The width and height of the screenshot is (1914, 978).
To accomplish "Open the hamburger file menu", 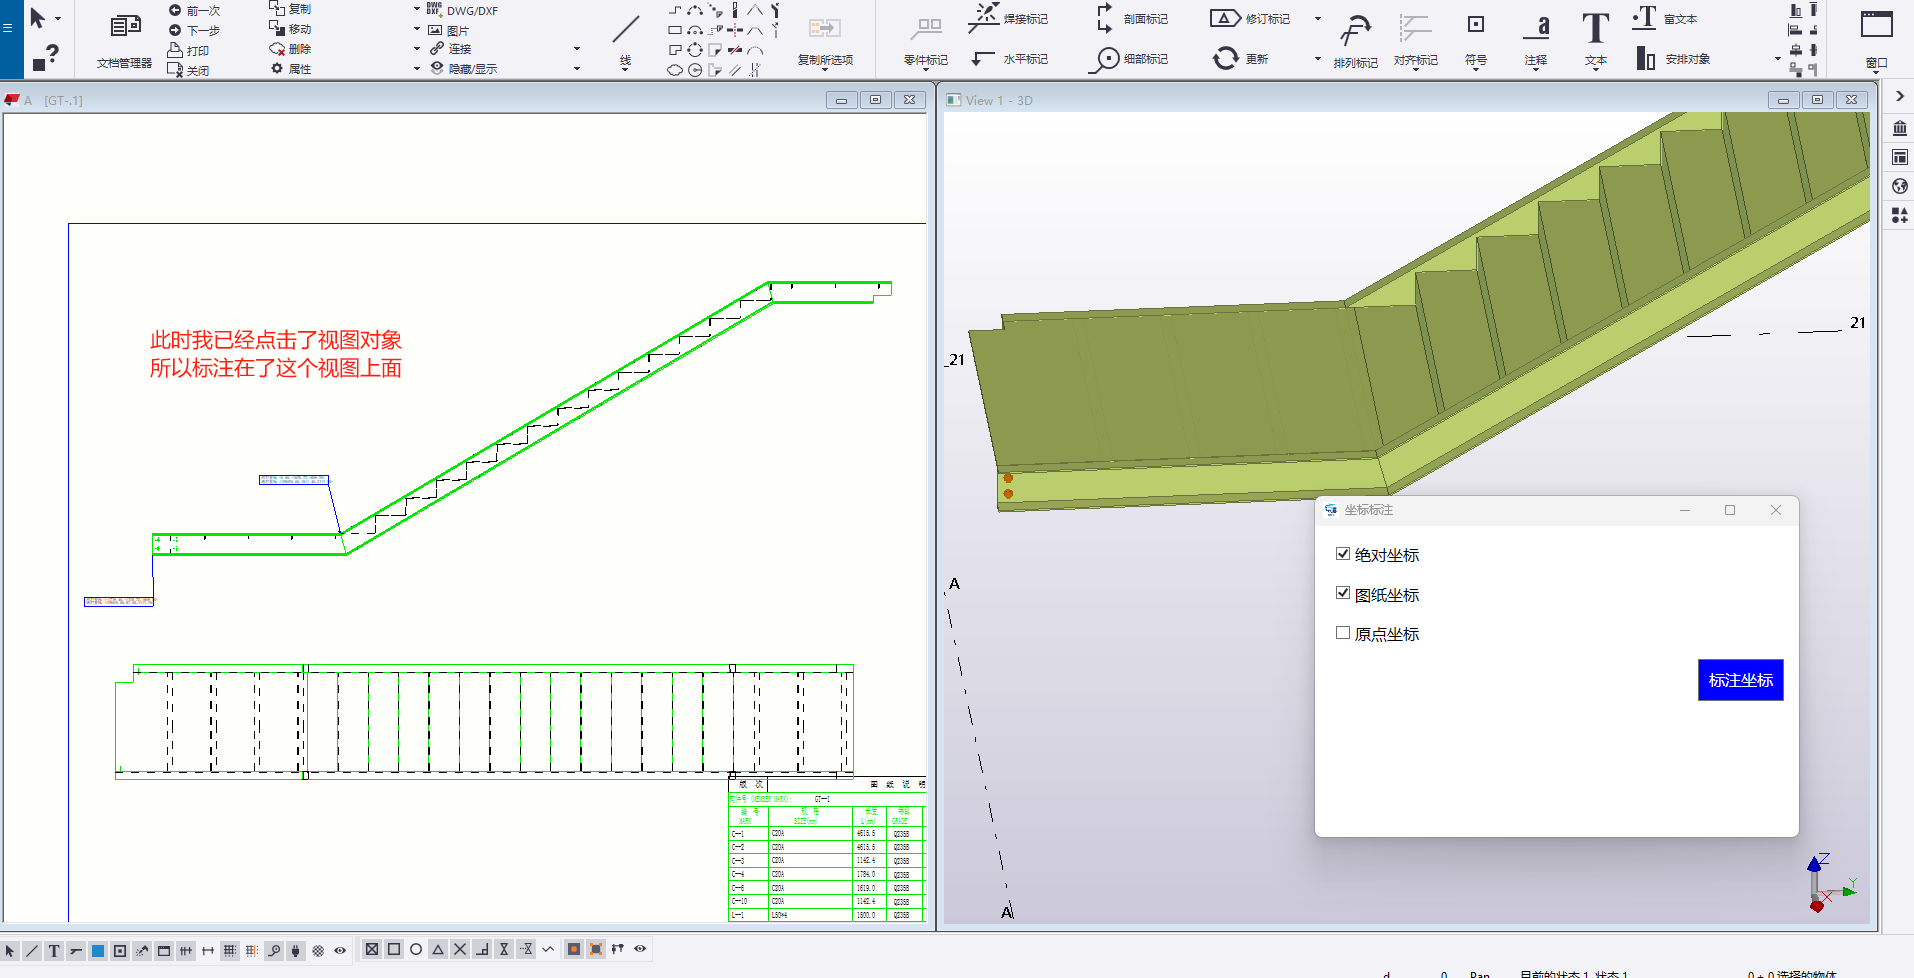I will (8, 28).
